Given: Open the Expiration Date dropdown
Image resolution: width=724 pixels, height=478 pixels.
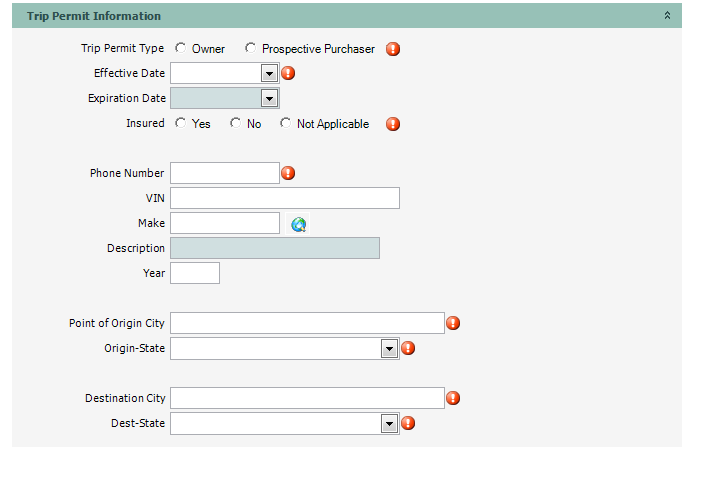Looking at the screenshot, I should coord(268,98).
